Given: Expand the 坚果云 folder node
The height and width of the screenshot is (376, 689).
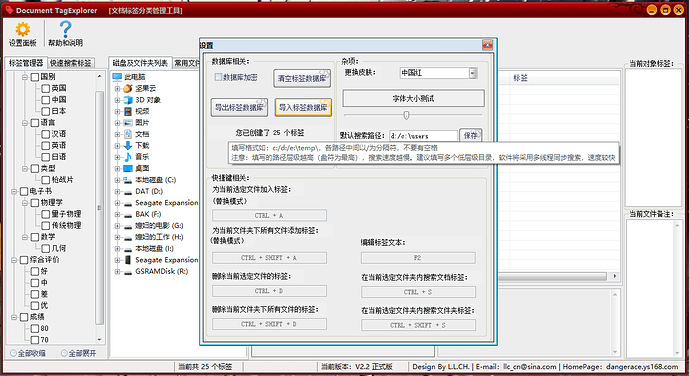Looking at the screenshot, I should click(117, 88).
